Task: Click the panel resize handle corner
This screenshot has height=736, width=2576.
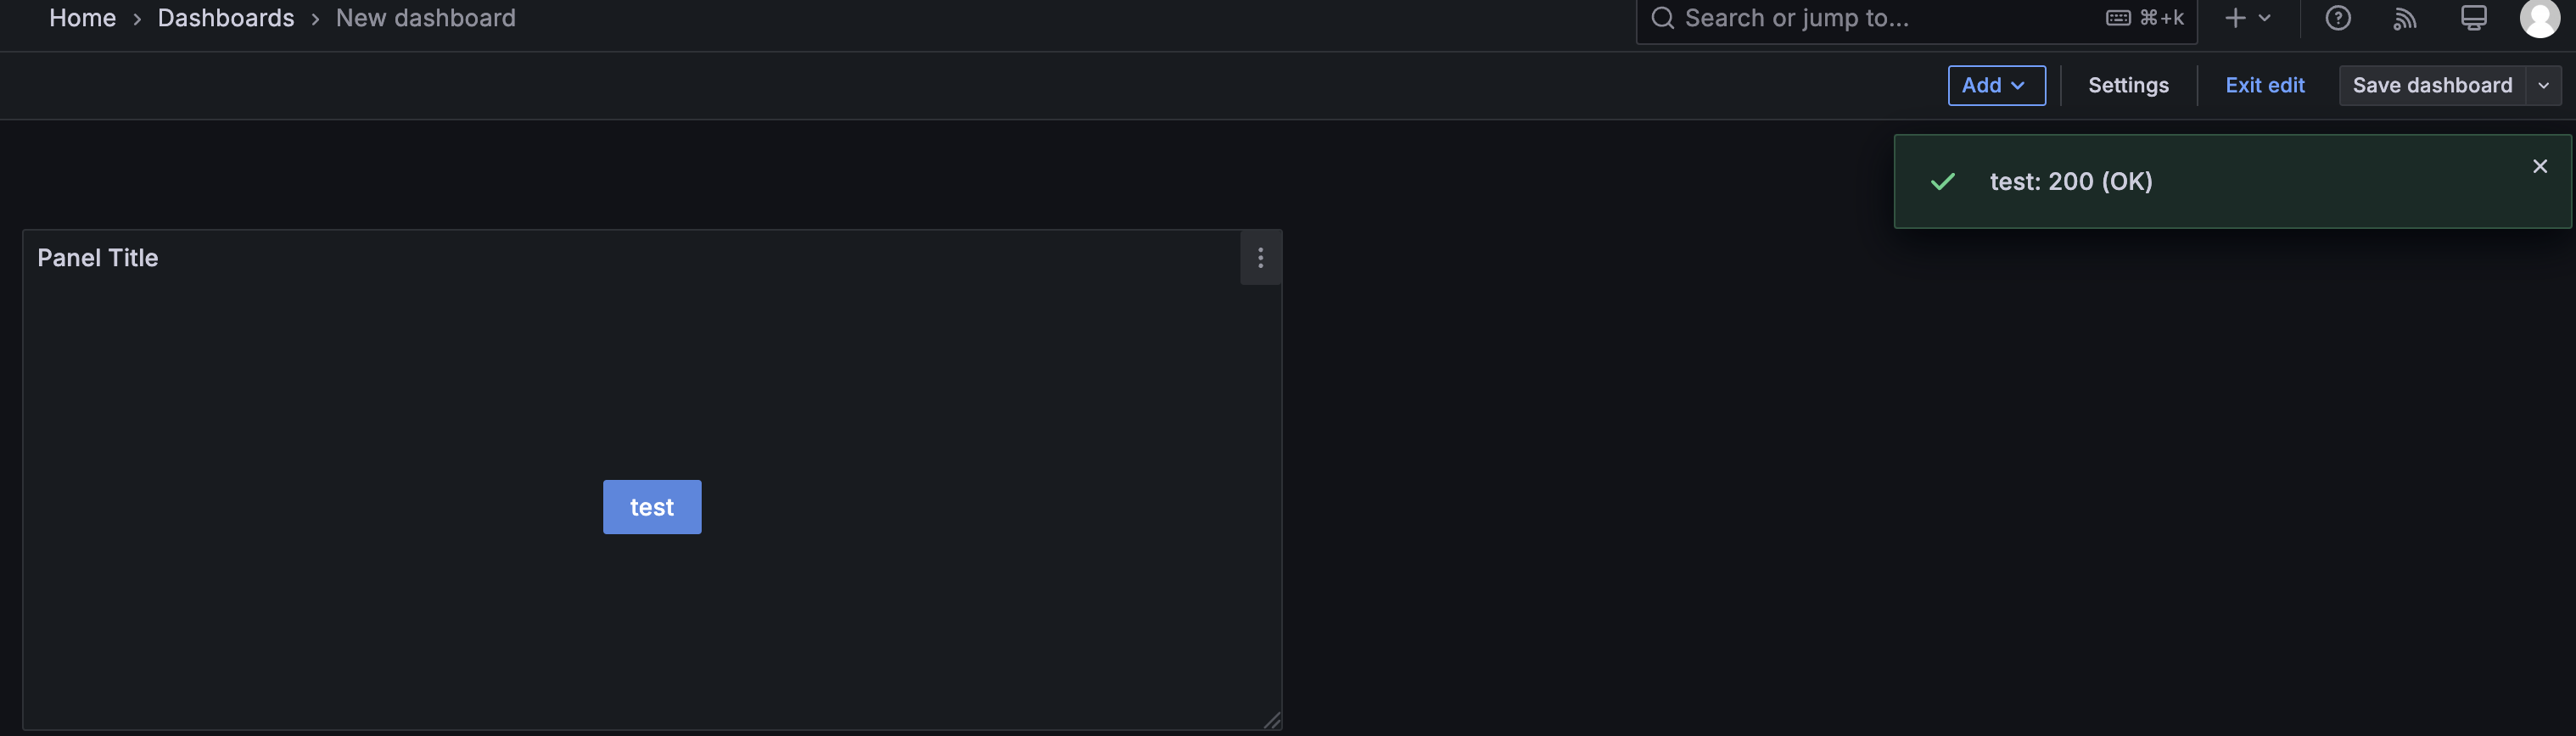Action: coord(1272,720)
